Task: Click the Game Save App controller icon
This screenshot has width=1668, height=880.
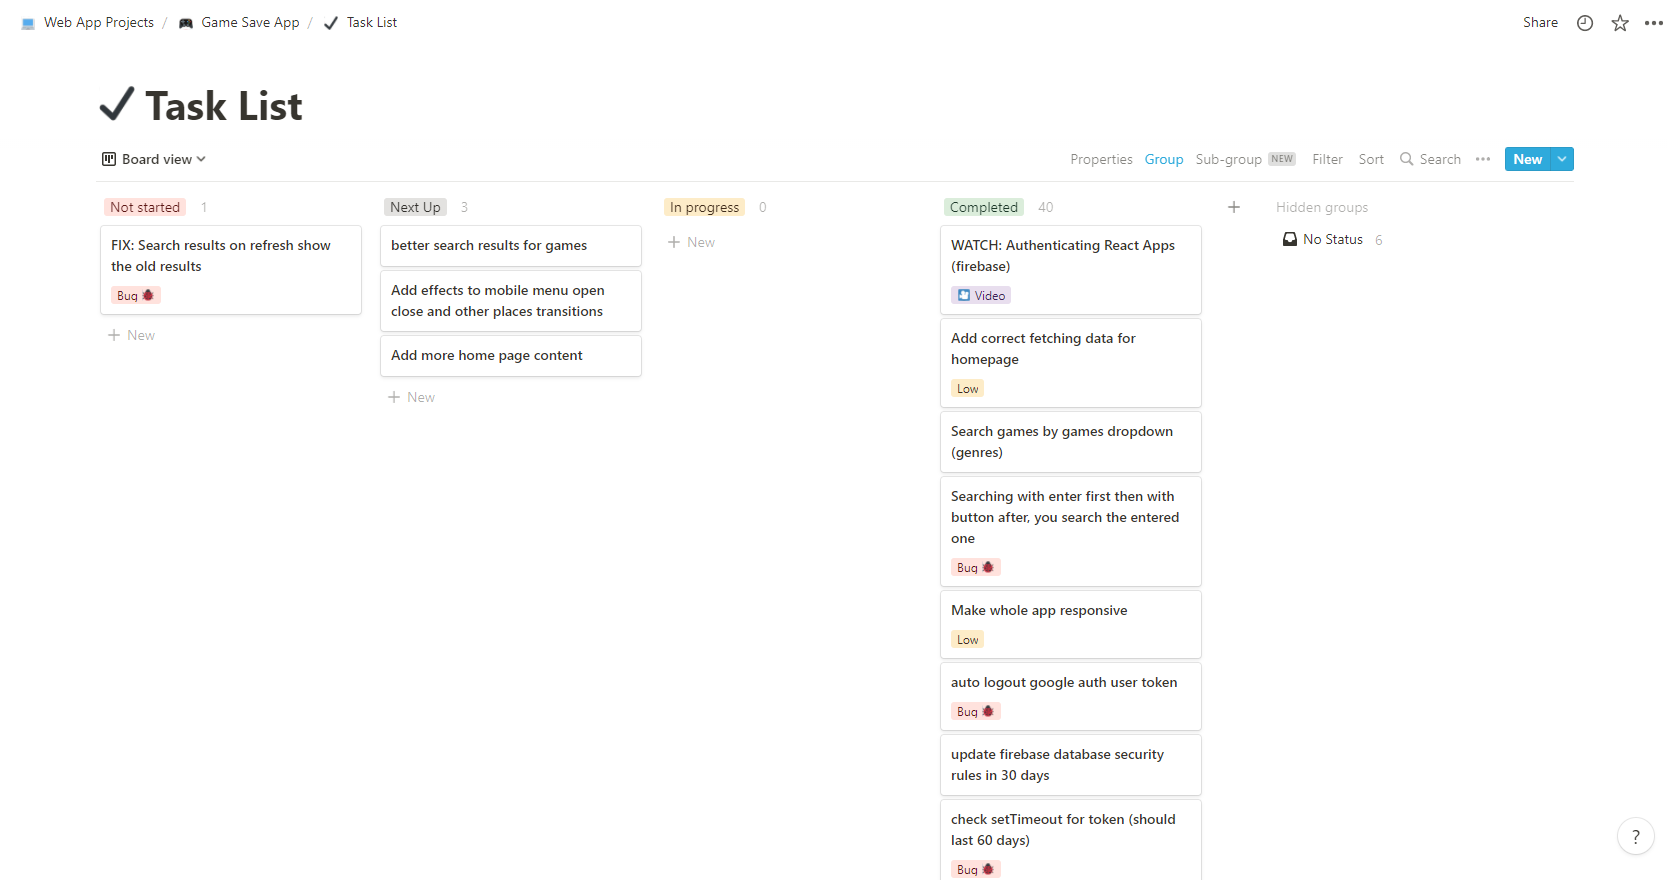Action: pyautogui.click(x=186, y=23)
